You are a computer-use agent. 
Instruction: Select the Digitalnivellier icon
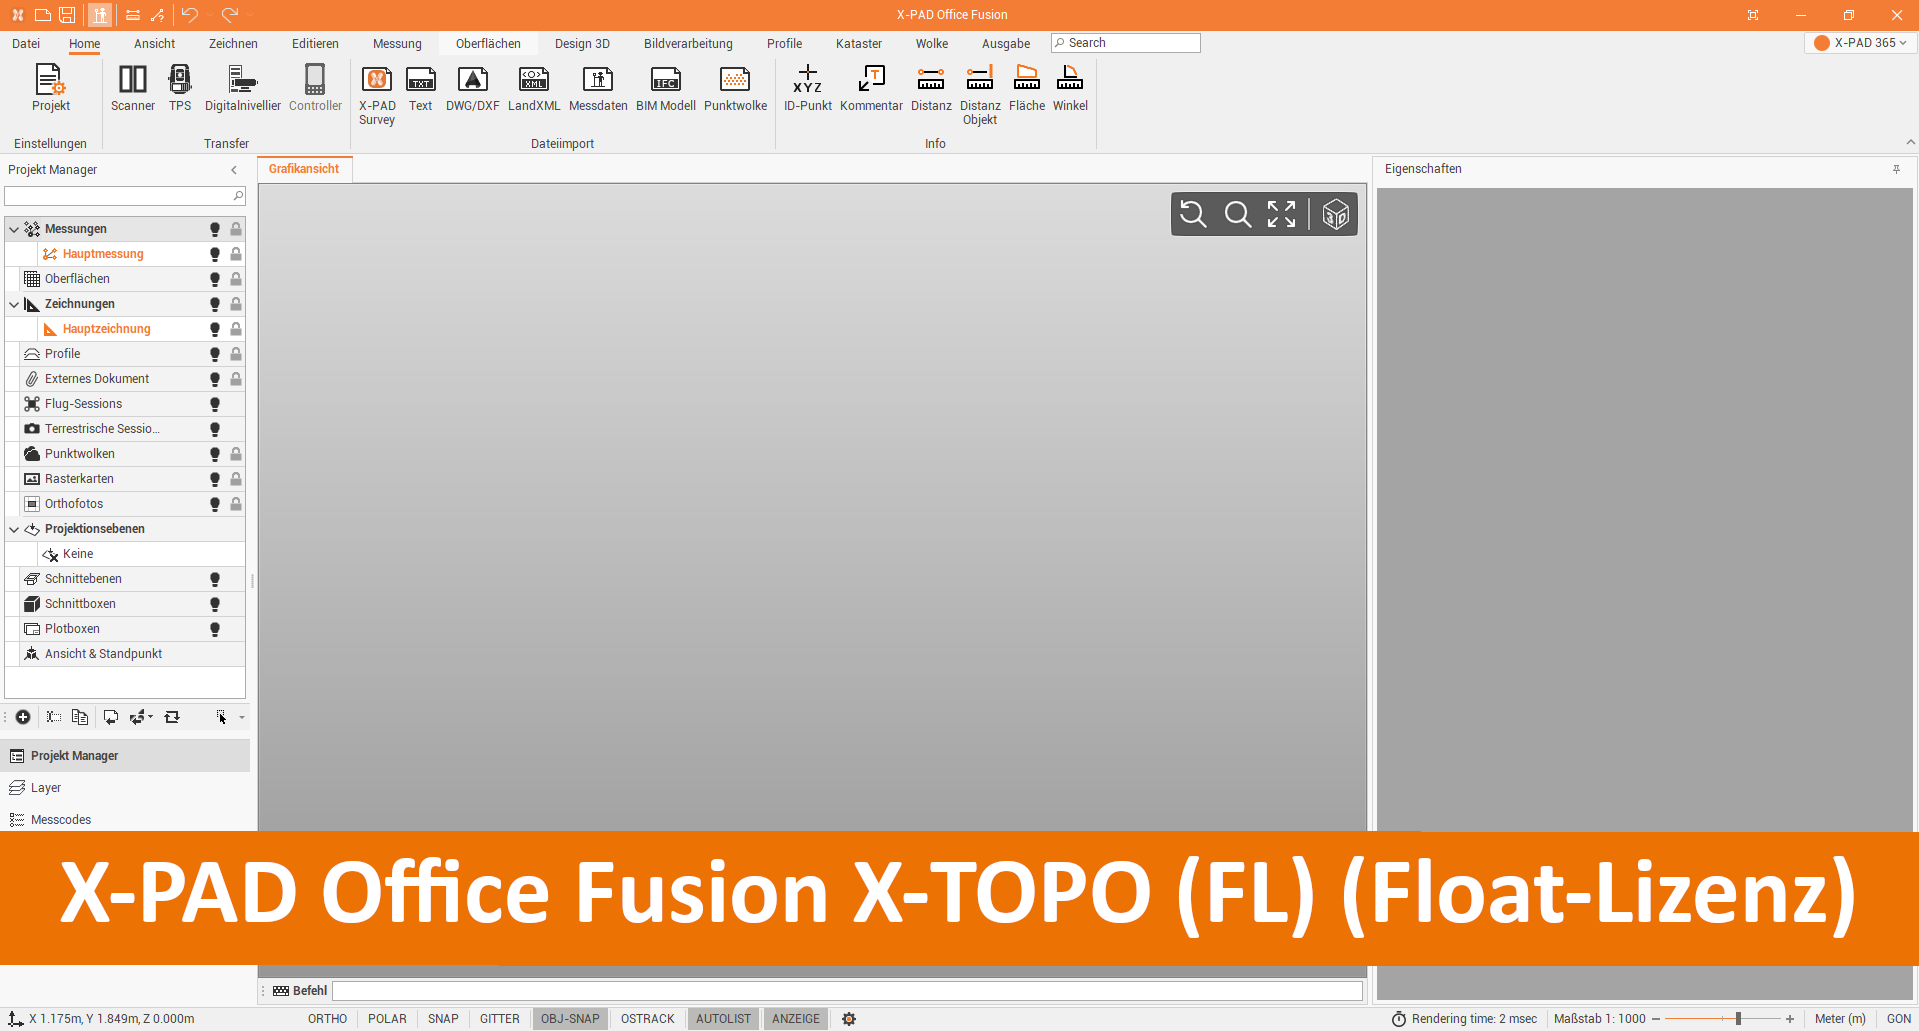[242, 88]
